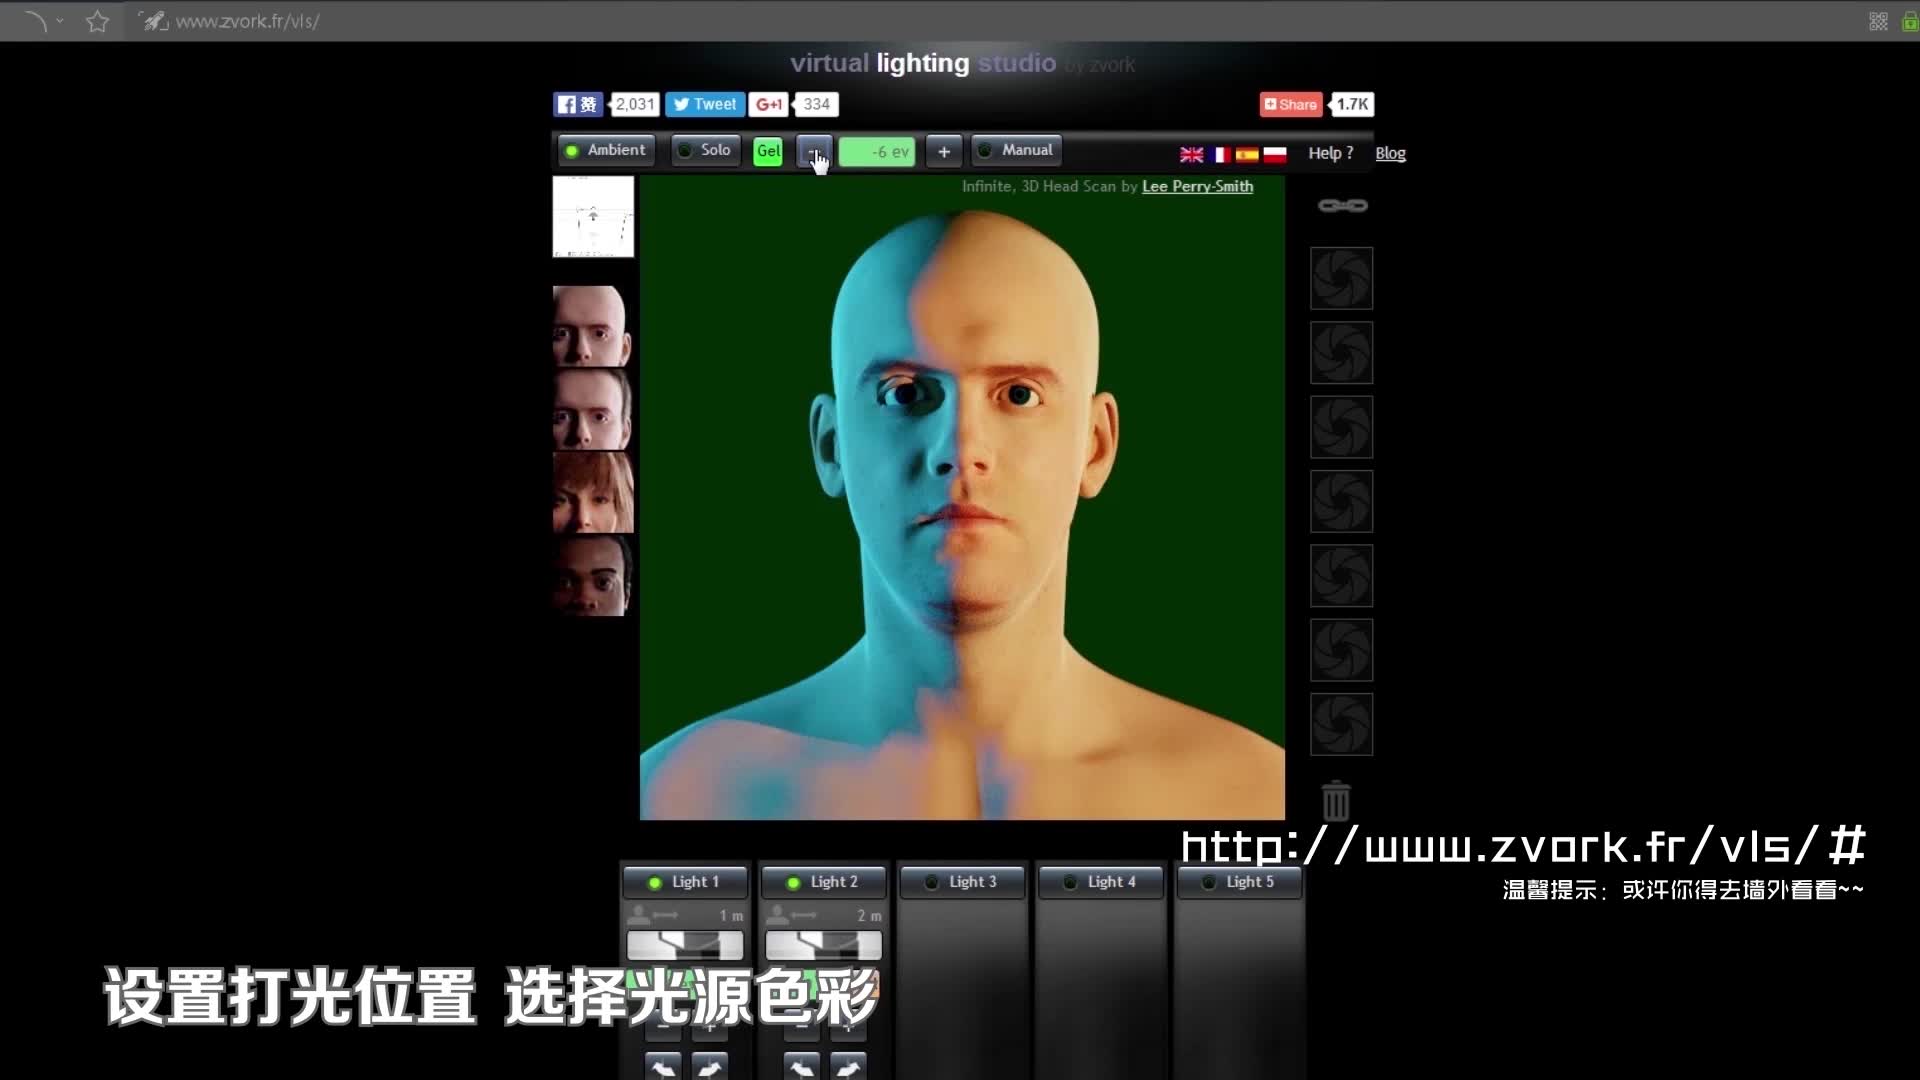Click the Google +1 button
This screenshot has height=1080, width=1920.
click(x=768, y=104)
